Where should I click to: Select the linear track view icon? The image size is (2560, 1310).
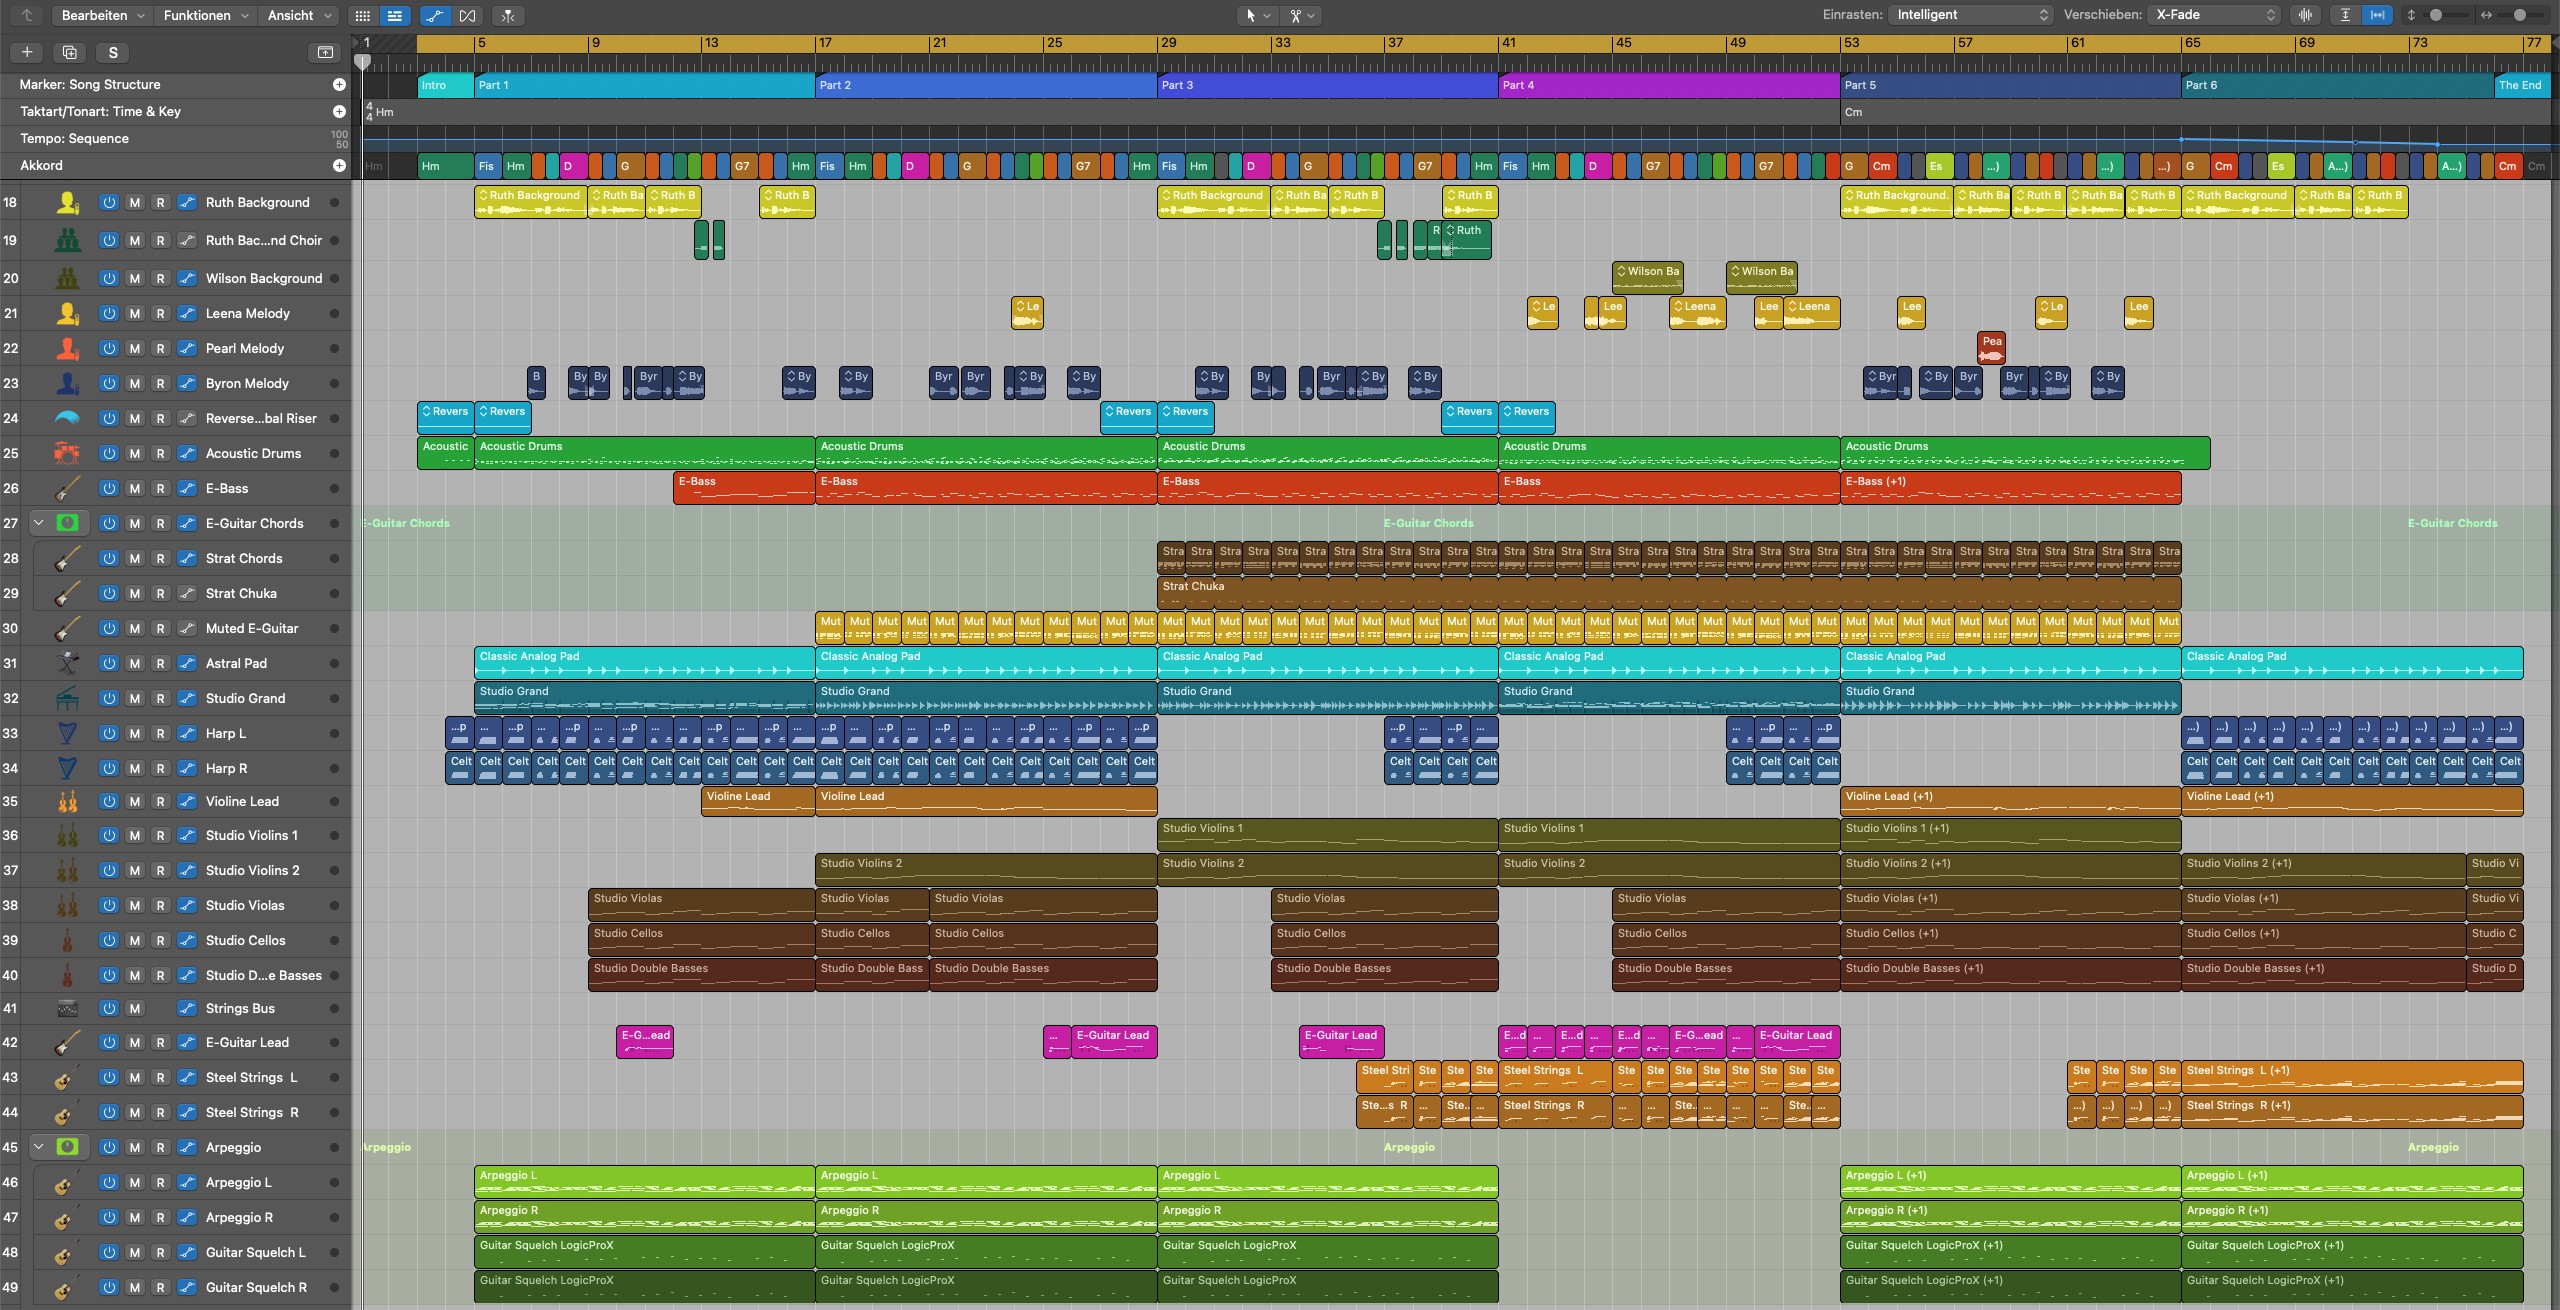pyautogui.click(x=395, y=16)
